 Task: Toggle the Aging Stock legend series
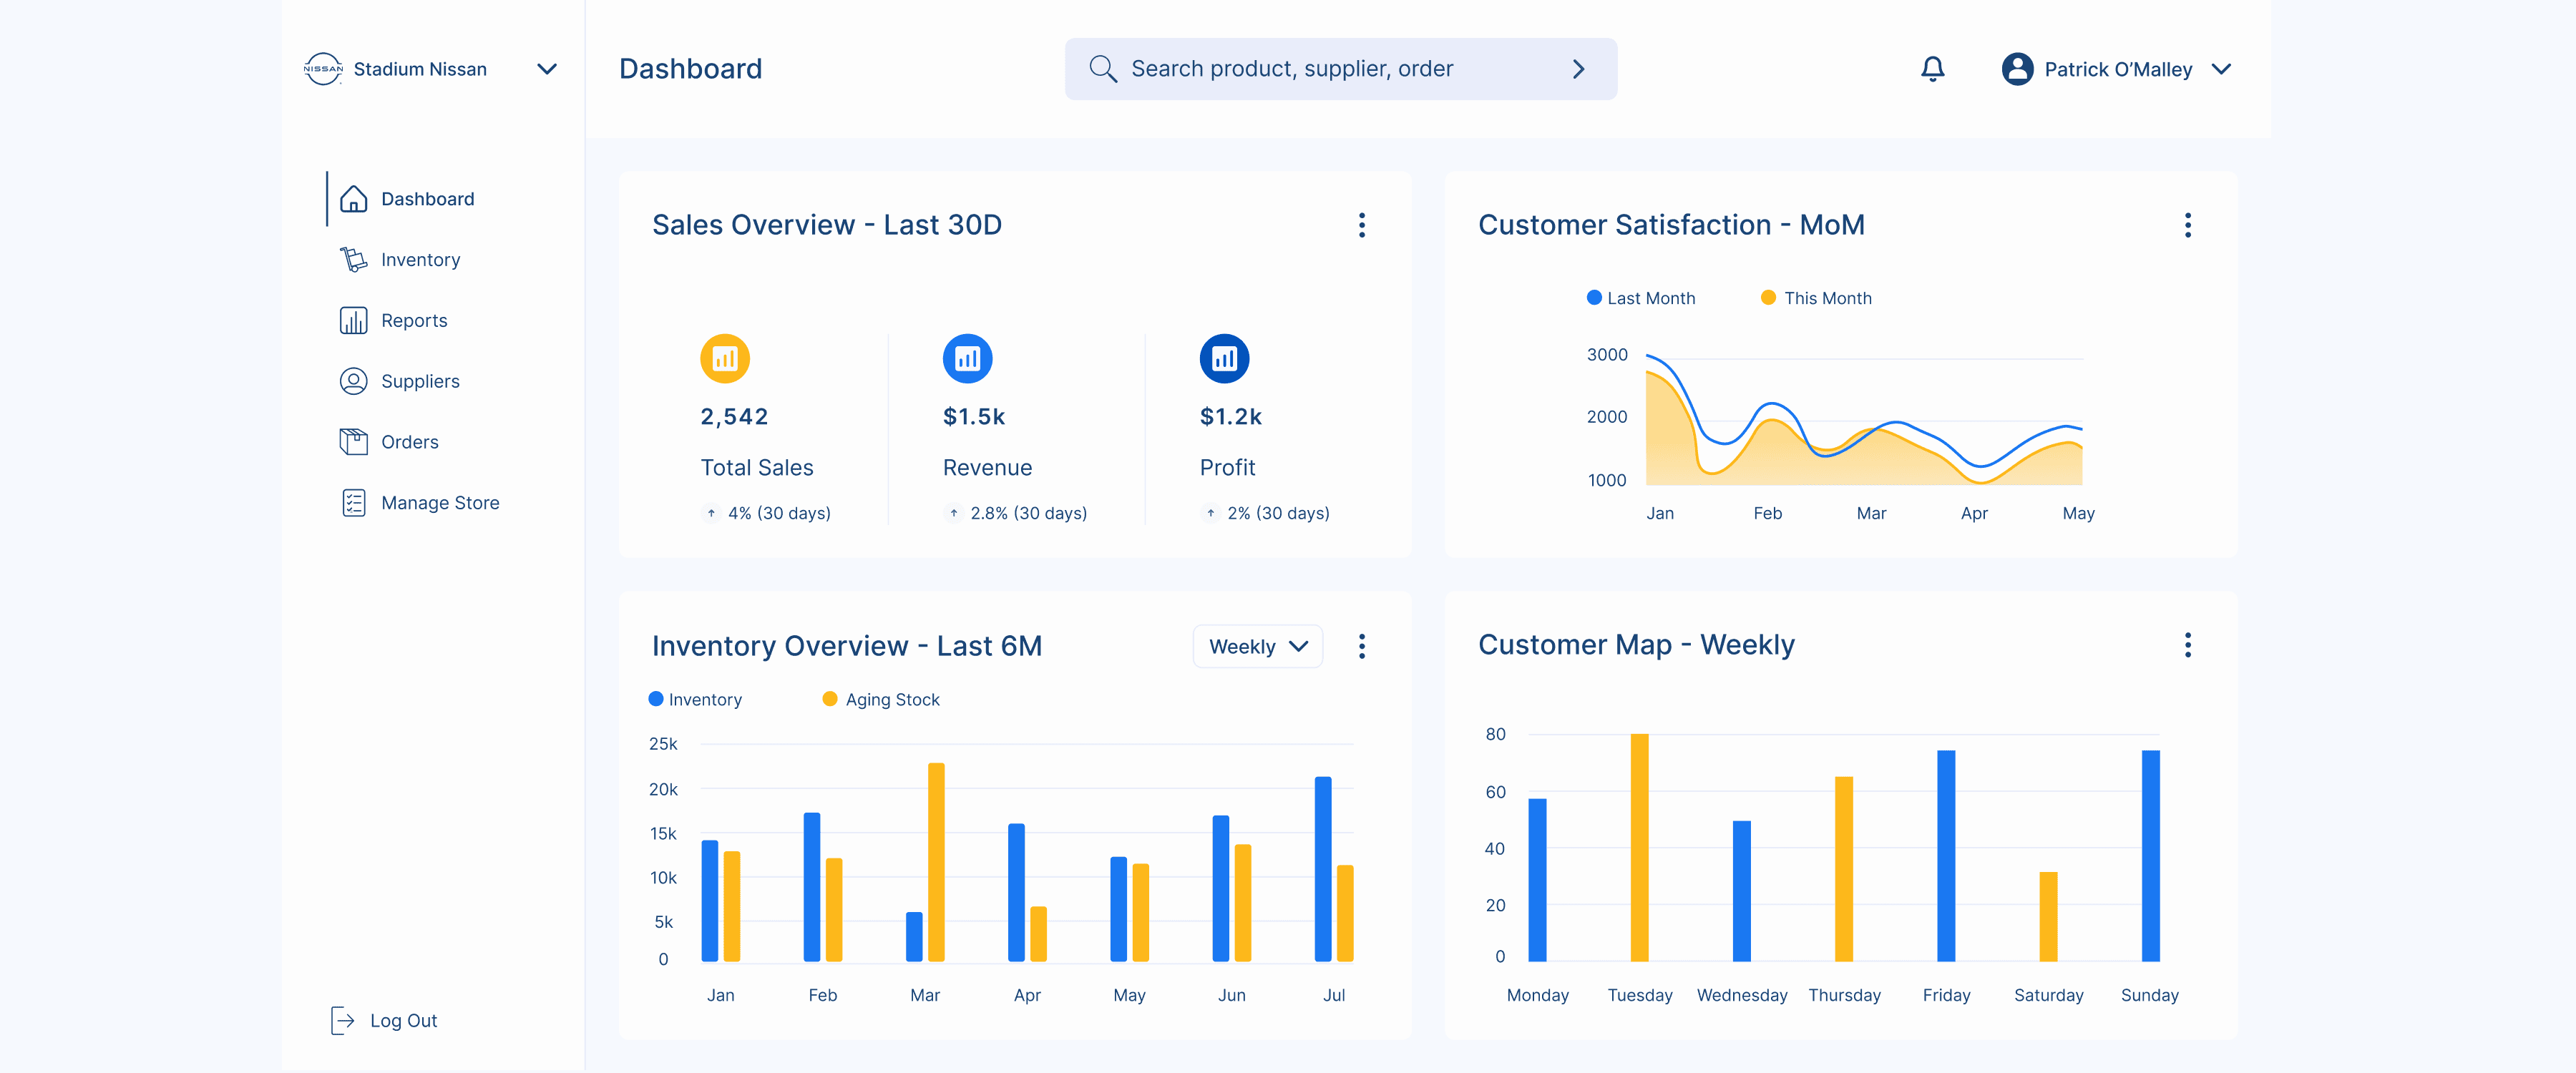point(881,699)
